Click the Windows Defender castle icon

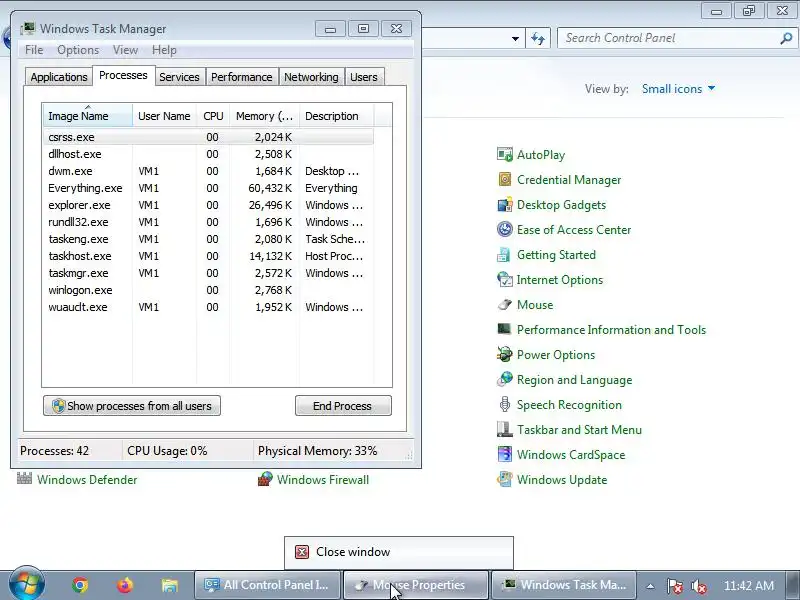point(24,479)
